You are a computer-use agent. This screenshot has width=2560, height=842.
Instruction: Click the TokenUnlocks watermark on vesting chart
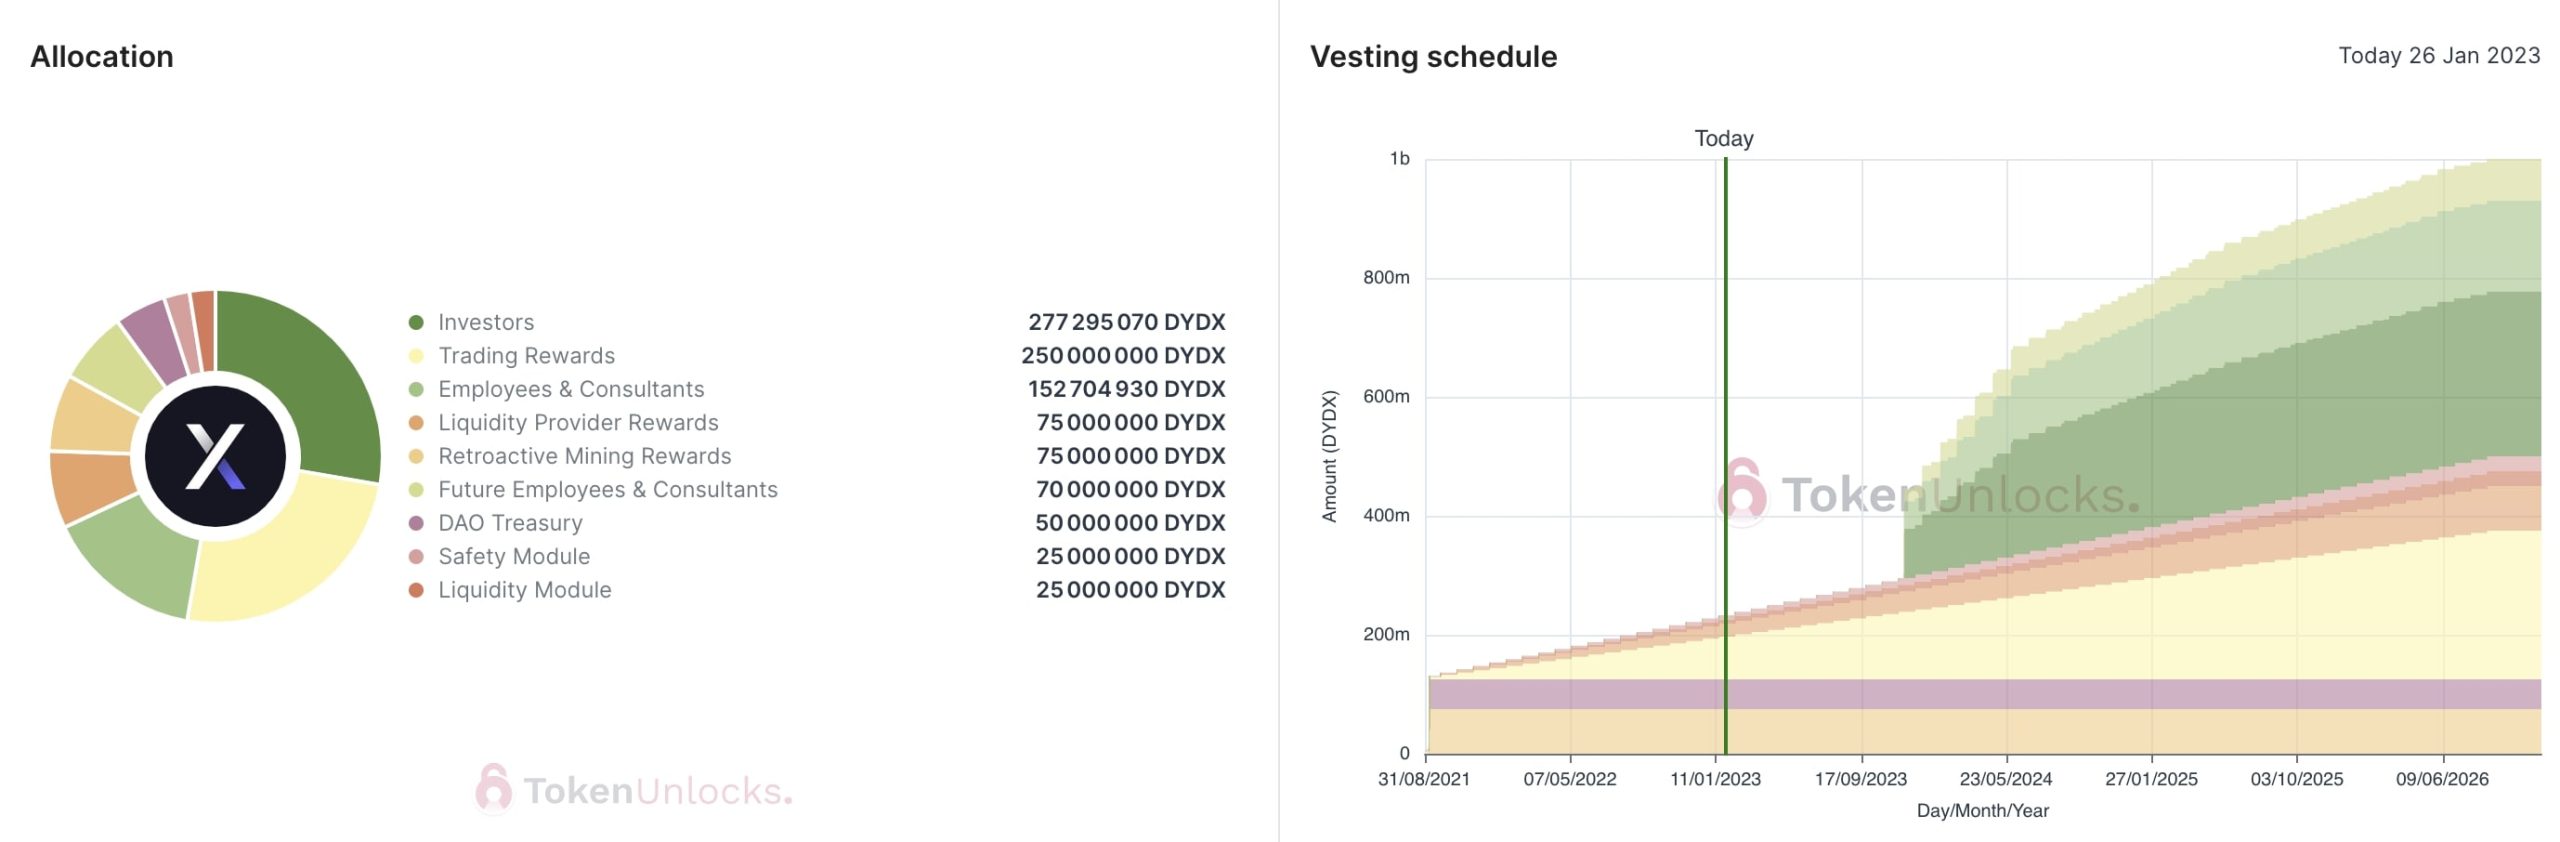coord(1930,495)
